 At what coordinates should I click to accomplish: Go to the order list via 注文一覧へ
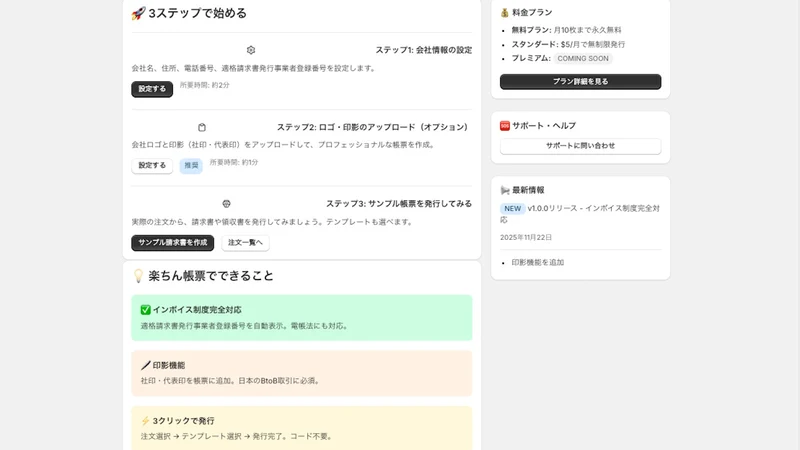pyautogui.click(x=245, y=242)
